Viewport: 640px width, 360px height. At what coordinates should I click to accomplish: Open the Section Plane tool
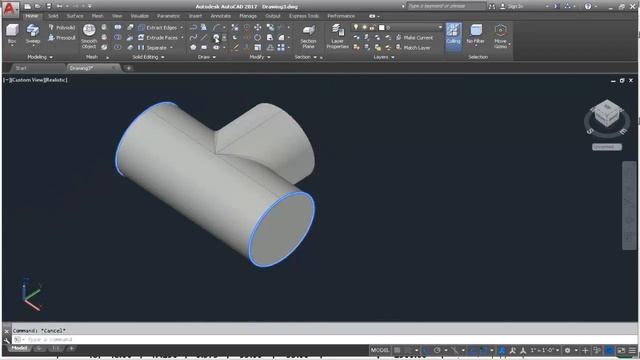pyautogui.click(x=308, y=36)
